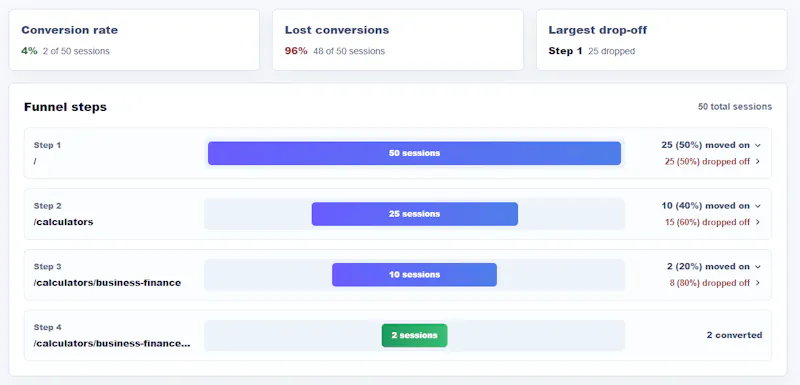Image resolution: width=800 pixels, height=385 pixels.
Task: Expand Step 3 moved on chevron
Action: coord(758,267)
